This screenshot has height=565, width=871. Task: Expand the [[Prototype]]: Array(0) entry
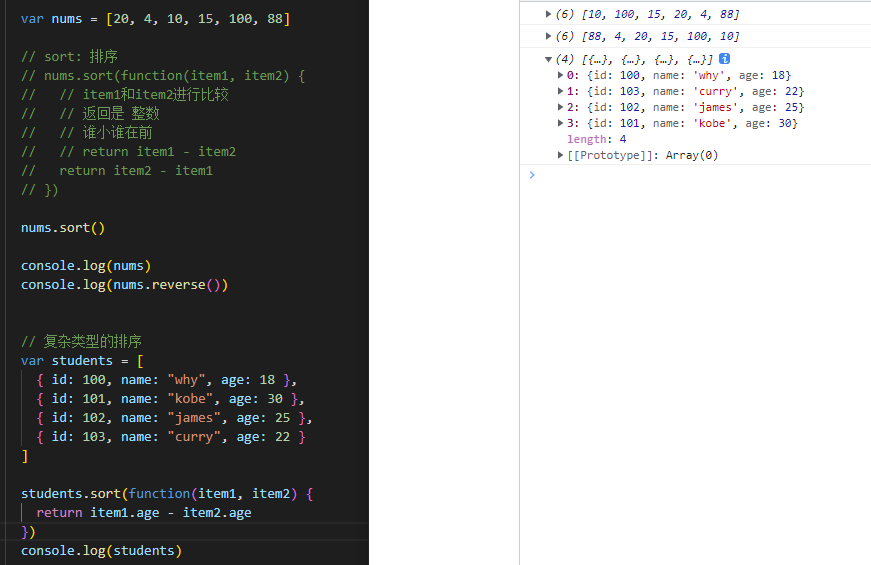(560, 155)
